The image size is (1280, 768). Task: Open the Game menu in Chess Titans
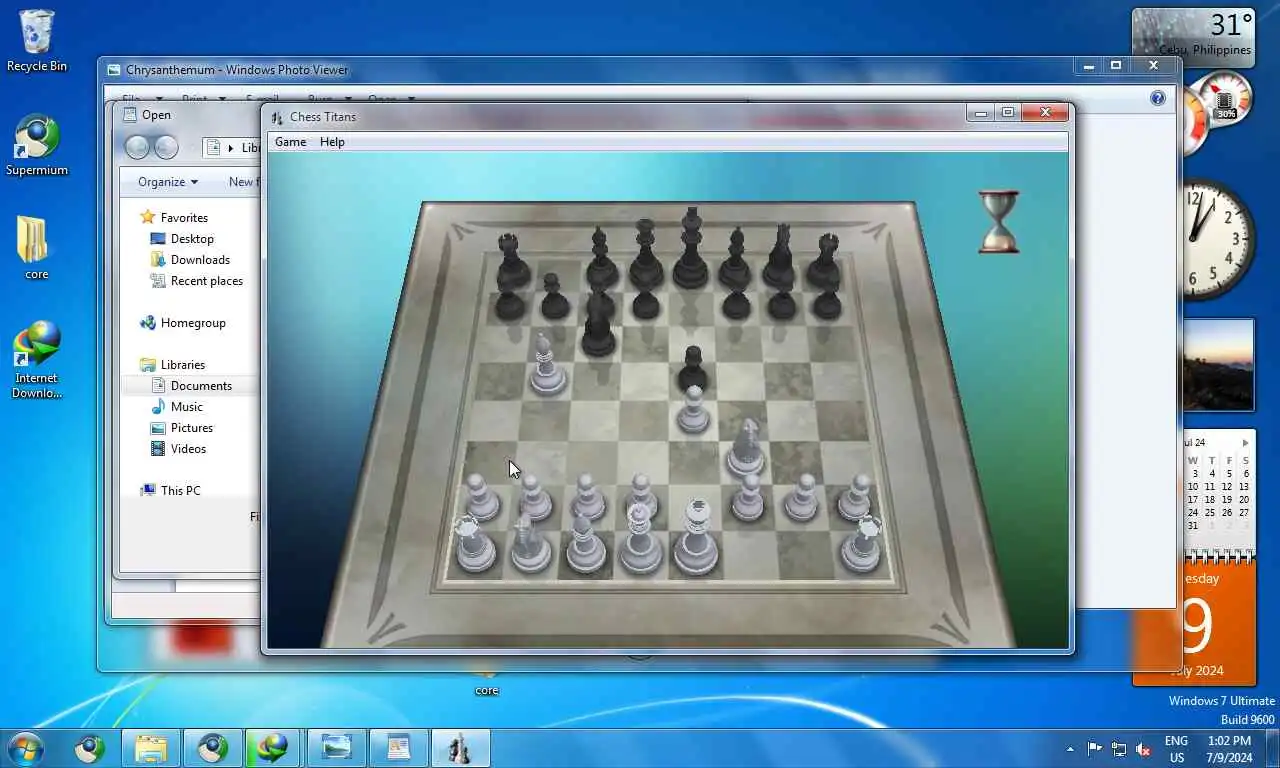pos(291,142)
